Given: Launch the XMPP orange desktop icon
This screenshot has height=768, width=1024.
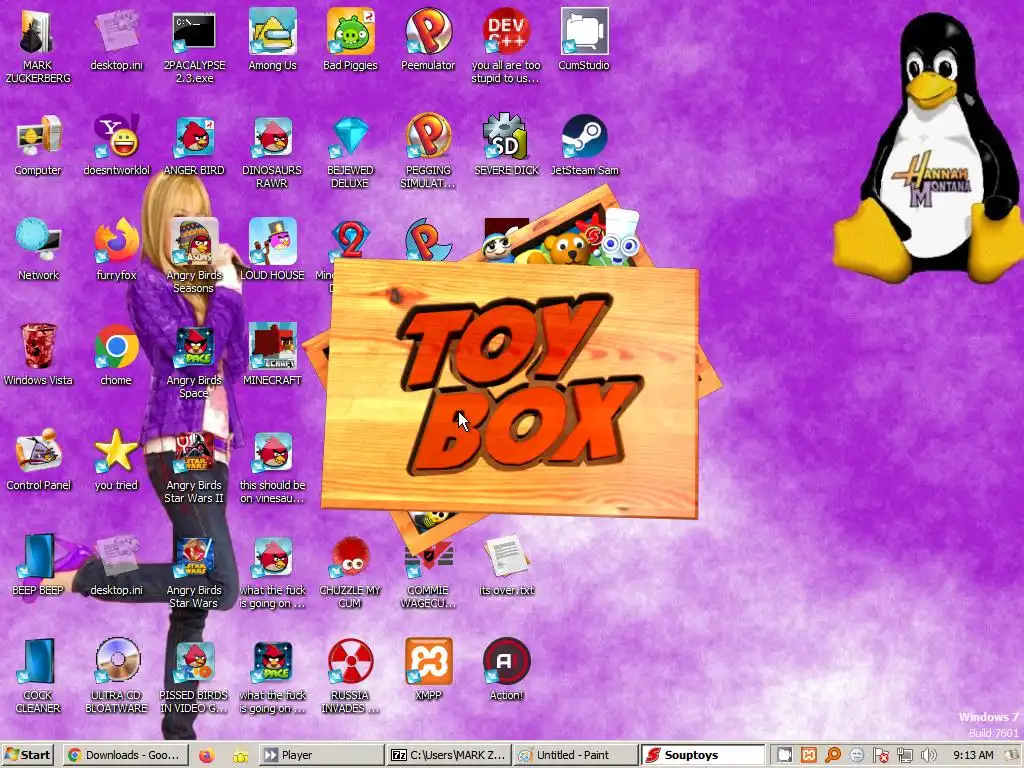Looking at the screenshot, I should (428, 662).
